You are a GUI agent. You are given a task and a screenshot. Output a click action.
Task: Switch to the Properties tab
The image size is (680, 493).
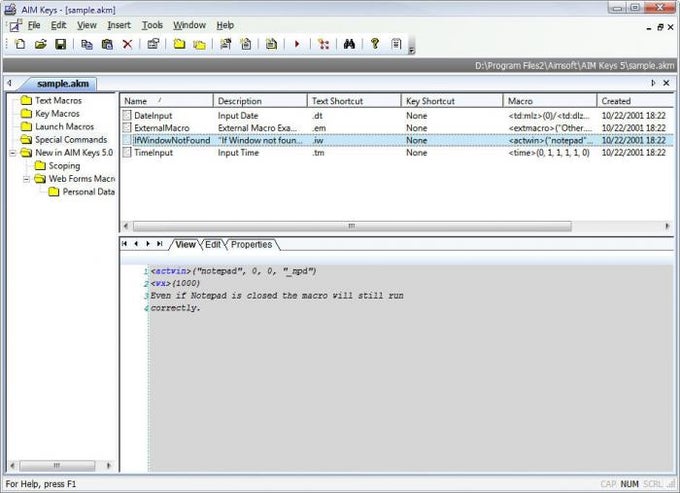point(251,244)
